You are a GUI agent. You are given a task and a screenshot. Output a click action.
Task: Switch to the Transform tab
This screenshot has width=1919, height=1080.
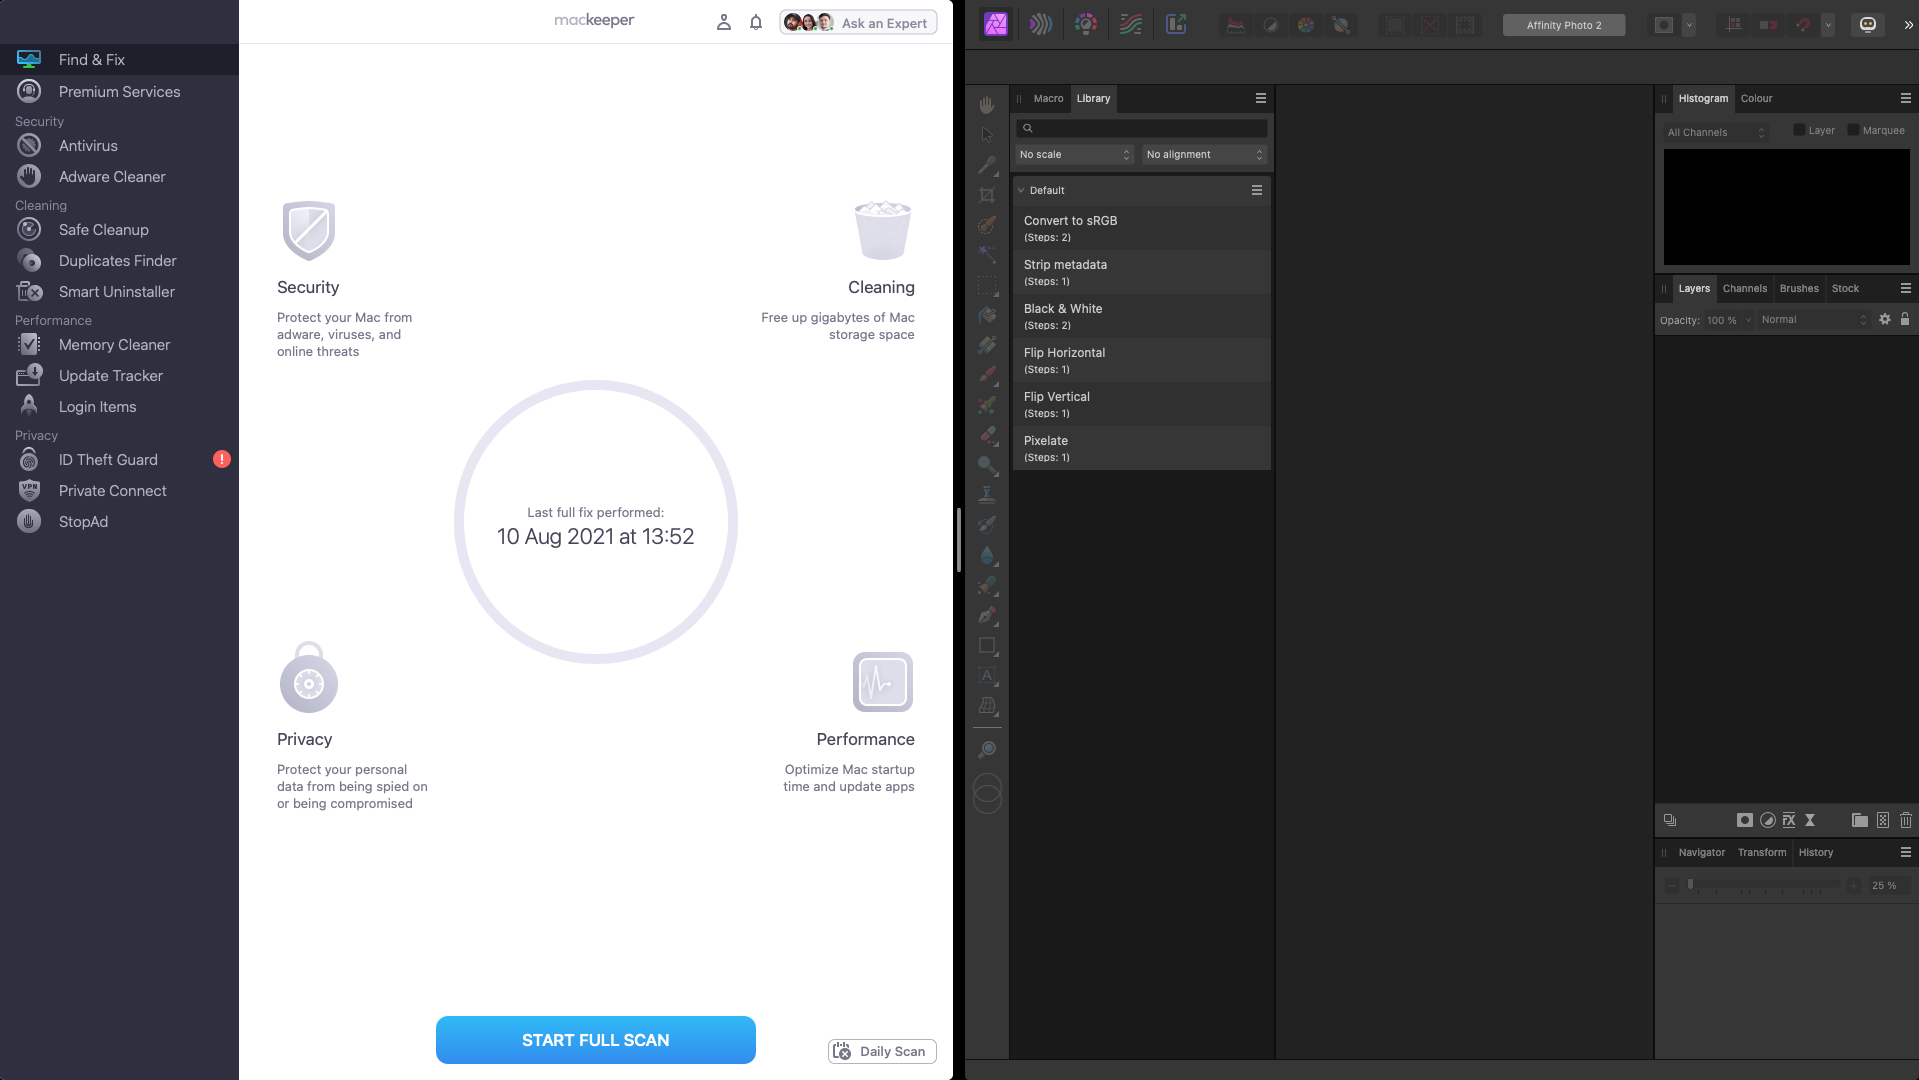pos(1762,852)
